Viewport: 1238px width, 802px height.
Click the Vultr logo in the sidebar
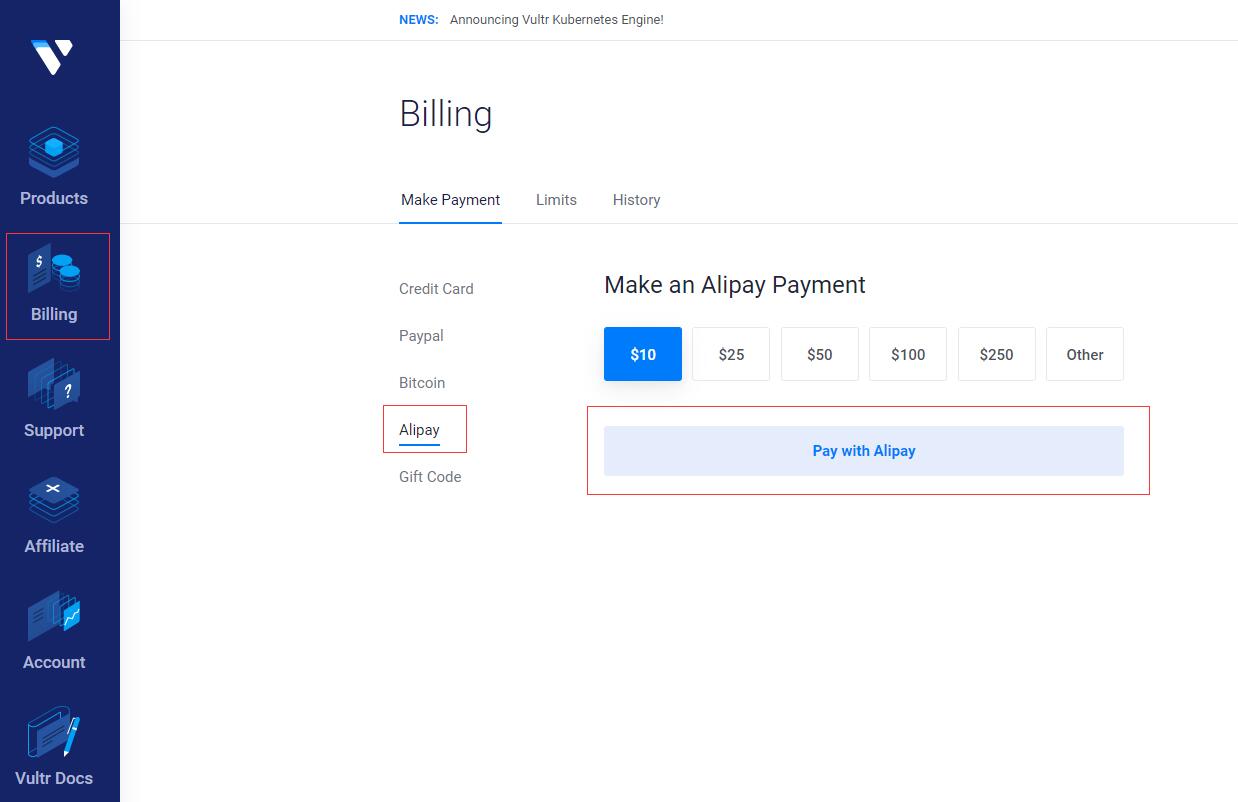click(x=52, y=57)
